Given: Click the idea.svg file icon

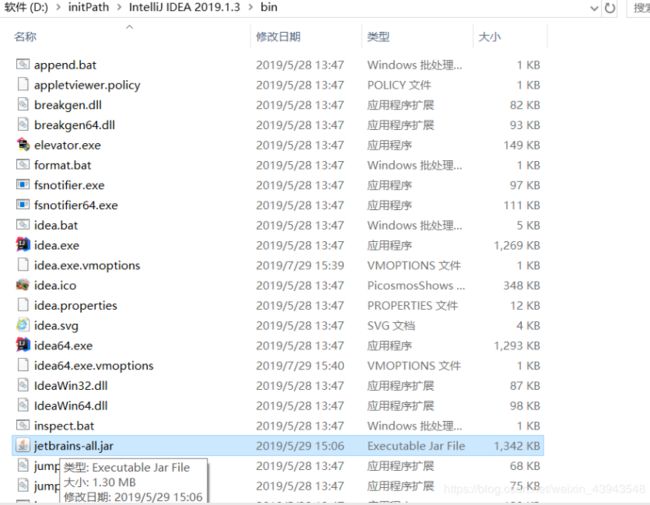Looking at the screenshot, I should point(23,325).
